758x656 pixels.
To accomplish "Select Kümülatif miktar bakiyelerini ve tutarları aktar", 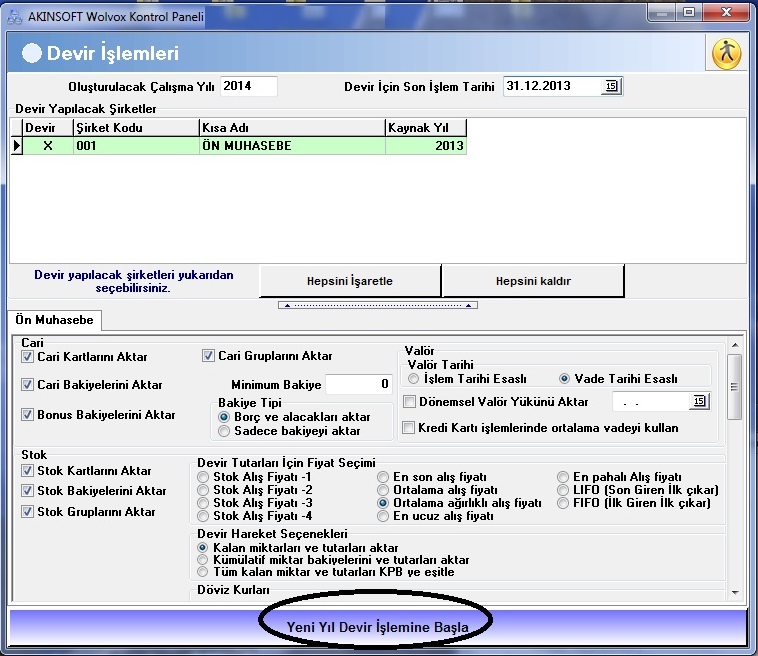I will [203, 560].
